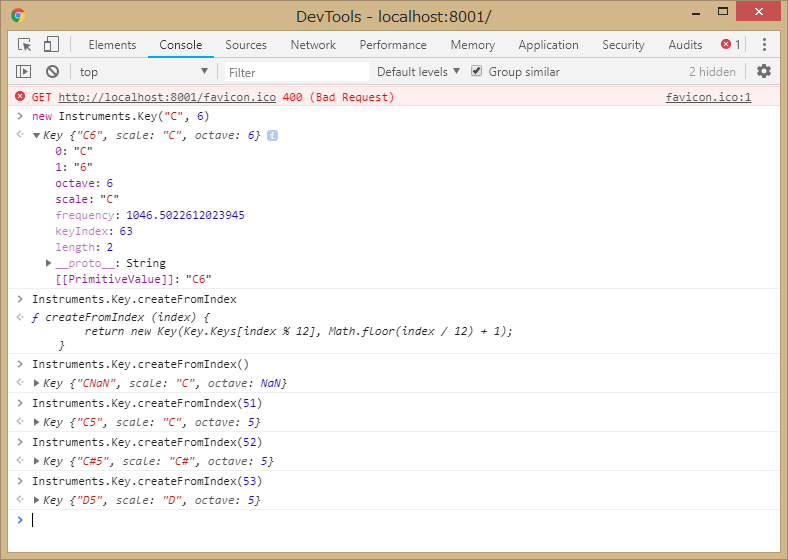Click the inspect element picker icon
Screen dimensions: 788x560
25,45
